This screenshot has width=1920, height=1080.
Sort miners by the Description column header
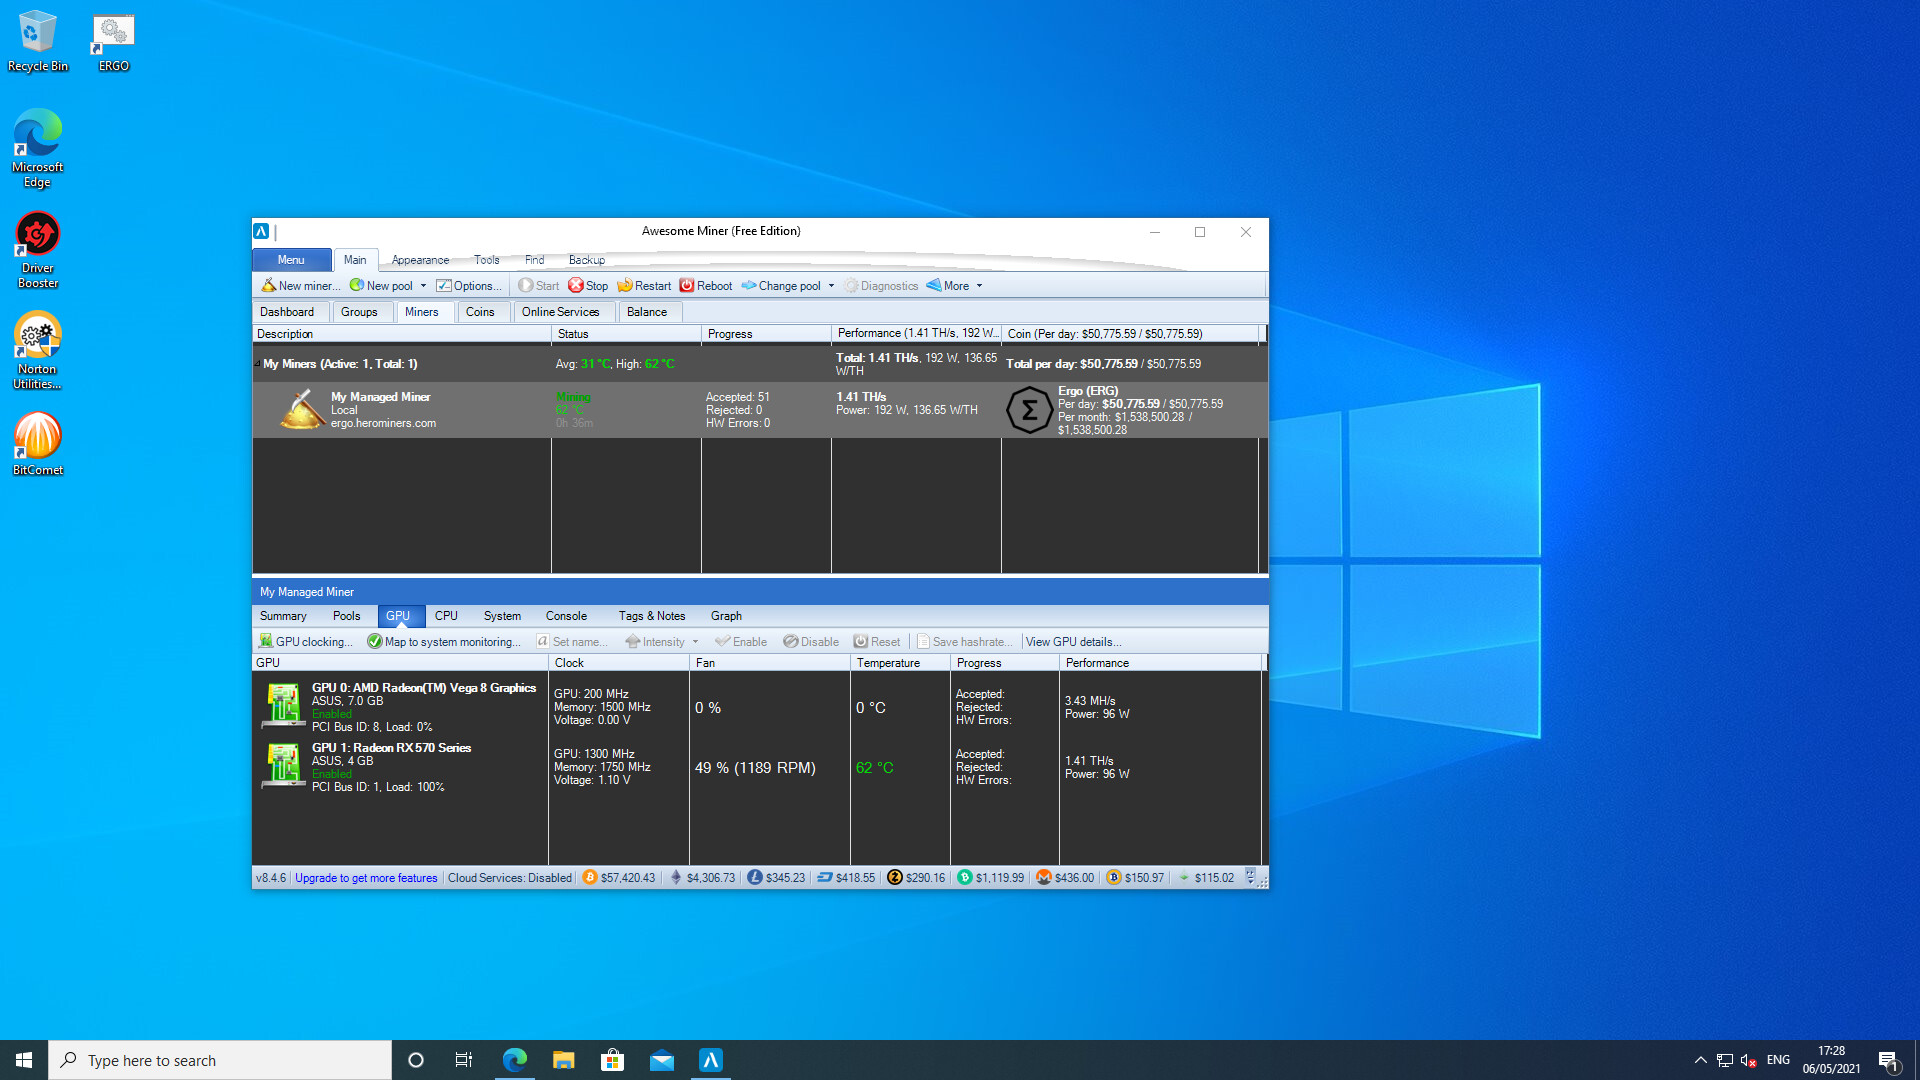(401, 334)
